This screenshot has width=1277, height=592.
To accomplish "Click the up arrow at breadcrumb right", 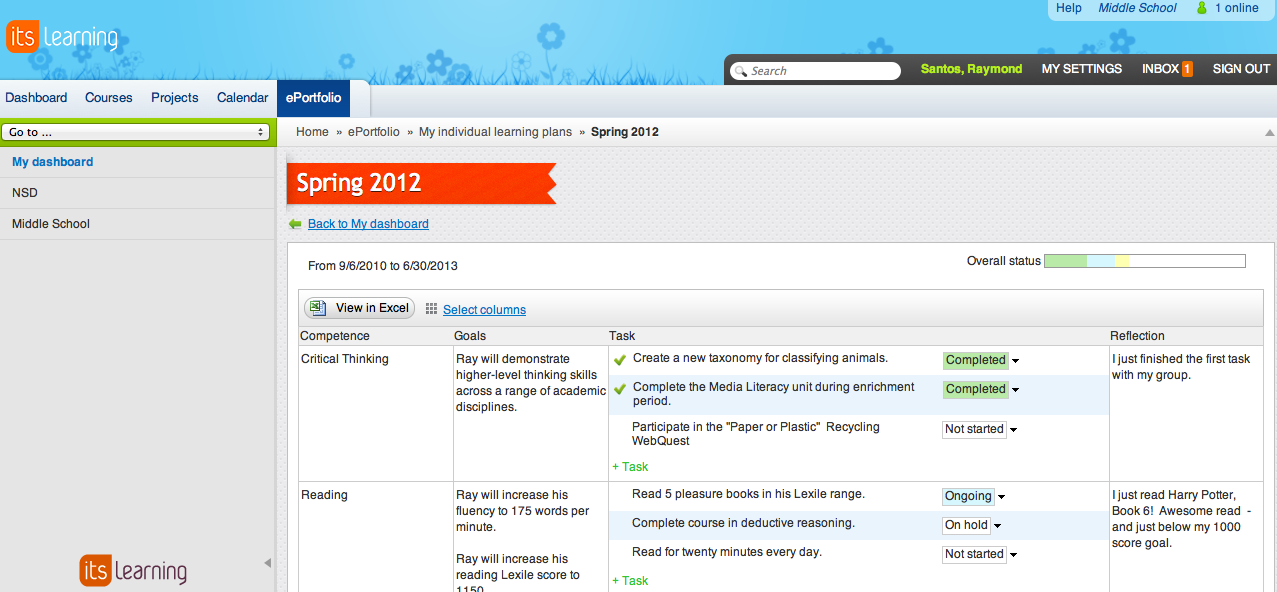I will click(1270, 132).
